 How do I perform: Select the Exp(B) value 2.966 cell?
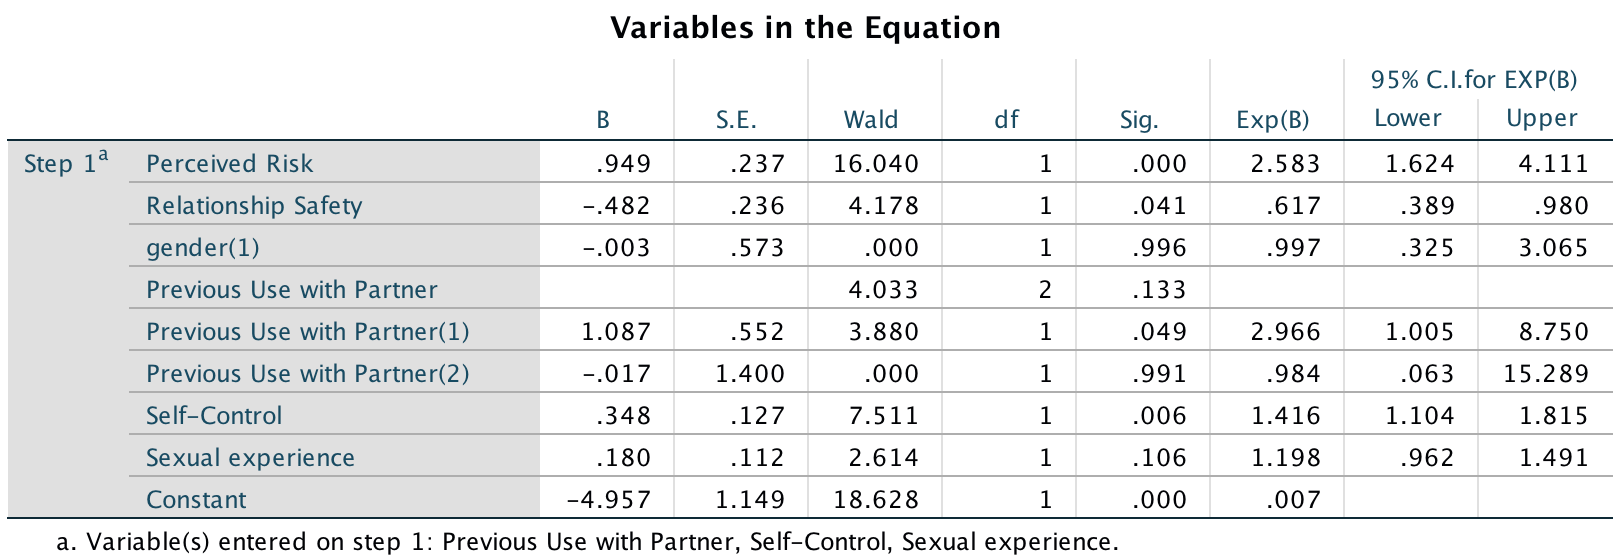pyautogui.click(x=1285, y=332)
